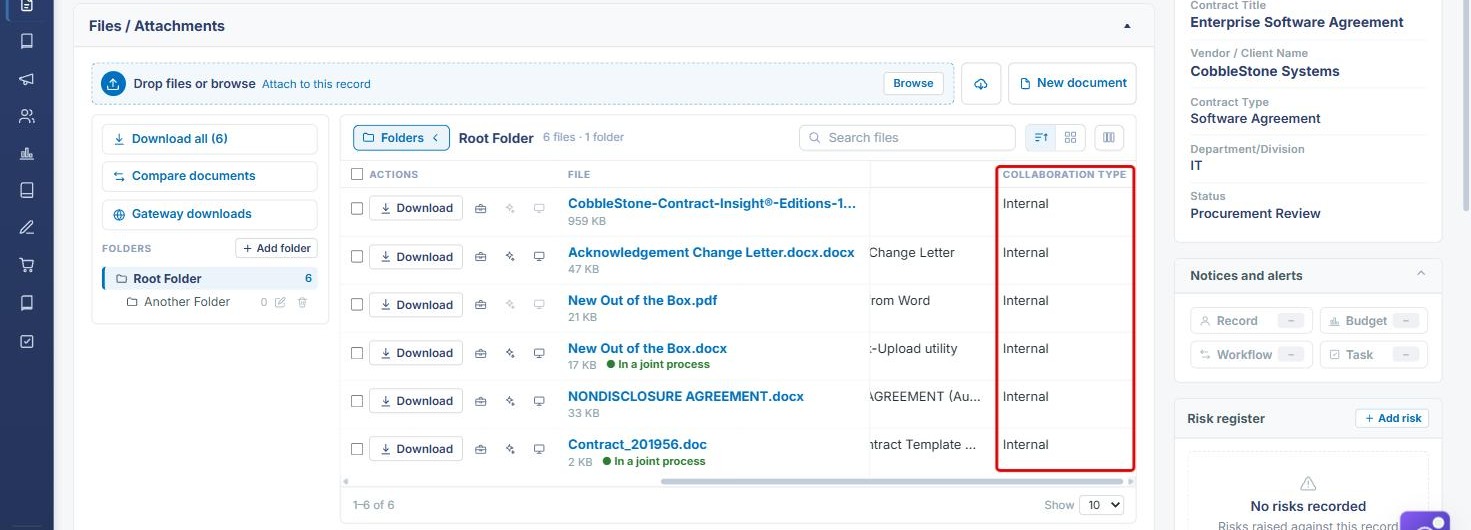Check the box for NONDISCLOSURE AGREEMENT.docx
Image resolution: width=1471 pixels, height=530 pixels.
pos(357,401)
